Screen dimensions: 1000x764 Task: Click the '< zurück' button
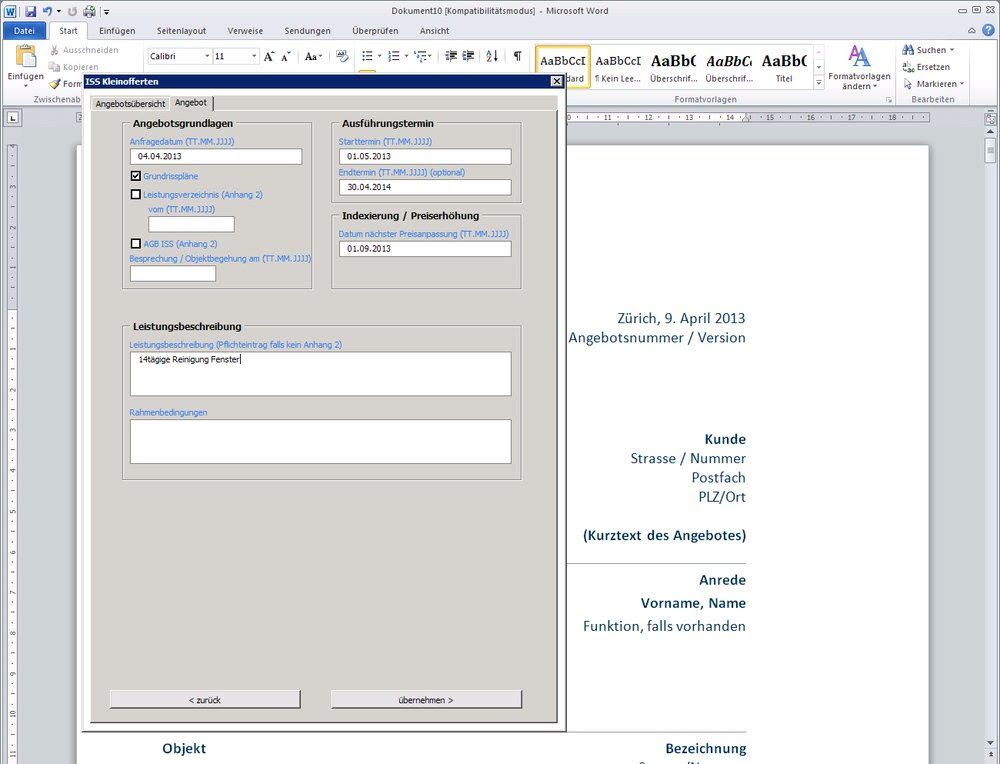(x=205, y=700)
